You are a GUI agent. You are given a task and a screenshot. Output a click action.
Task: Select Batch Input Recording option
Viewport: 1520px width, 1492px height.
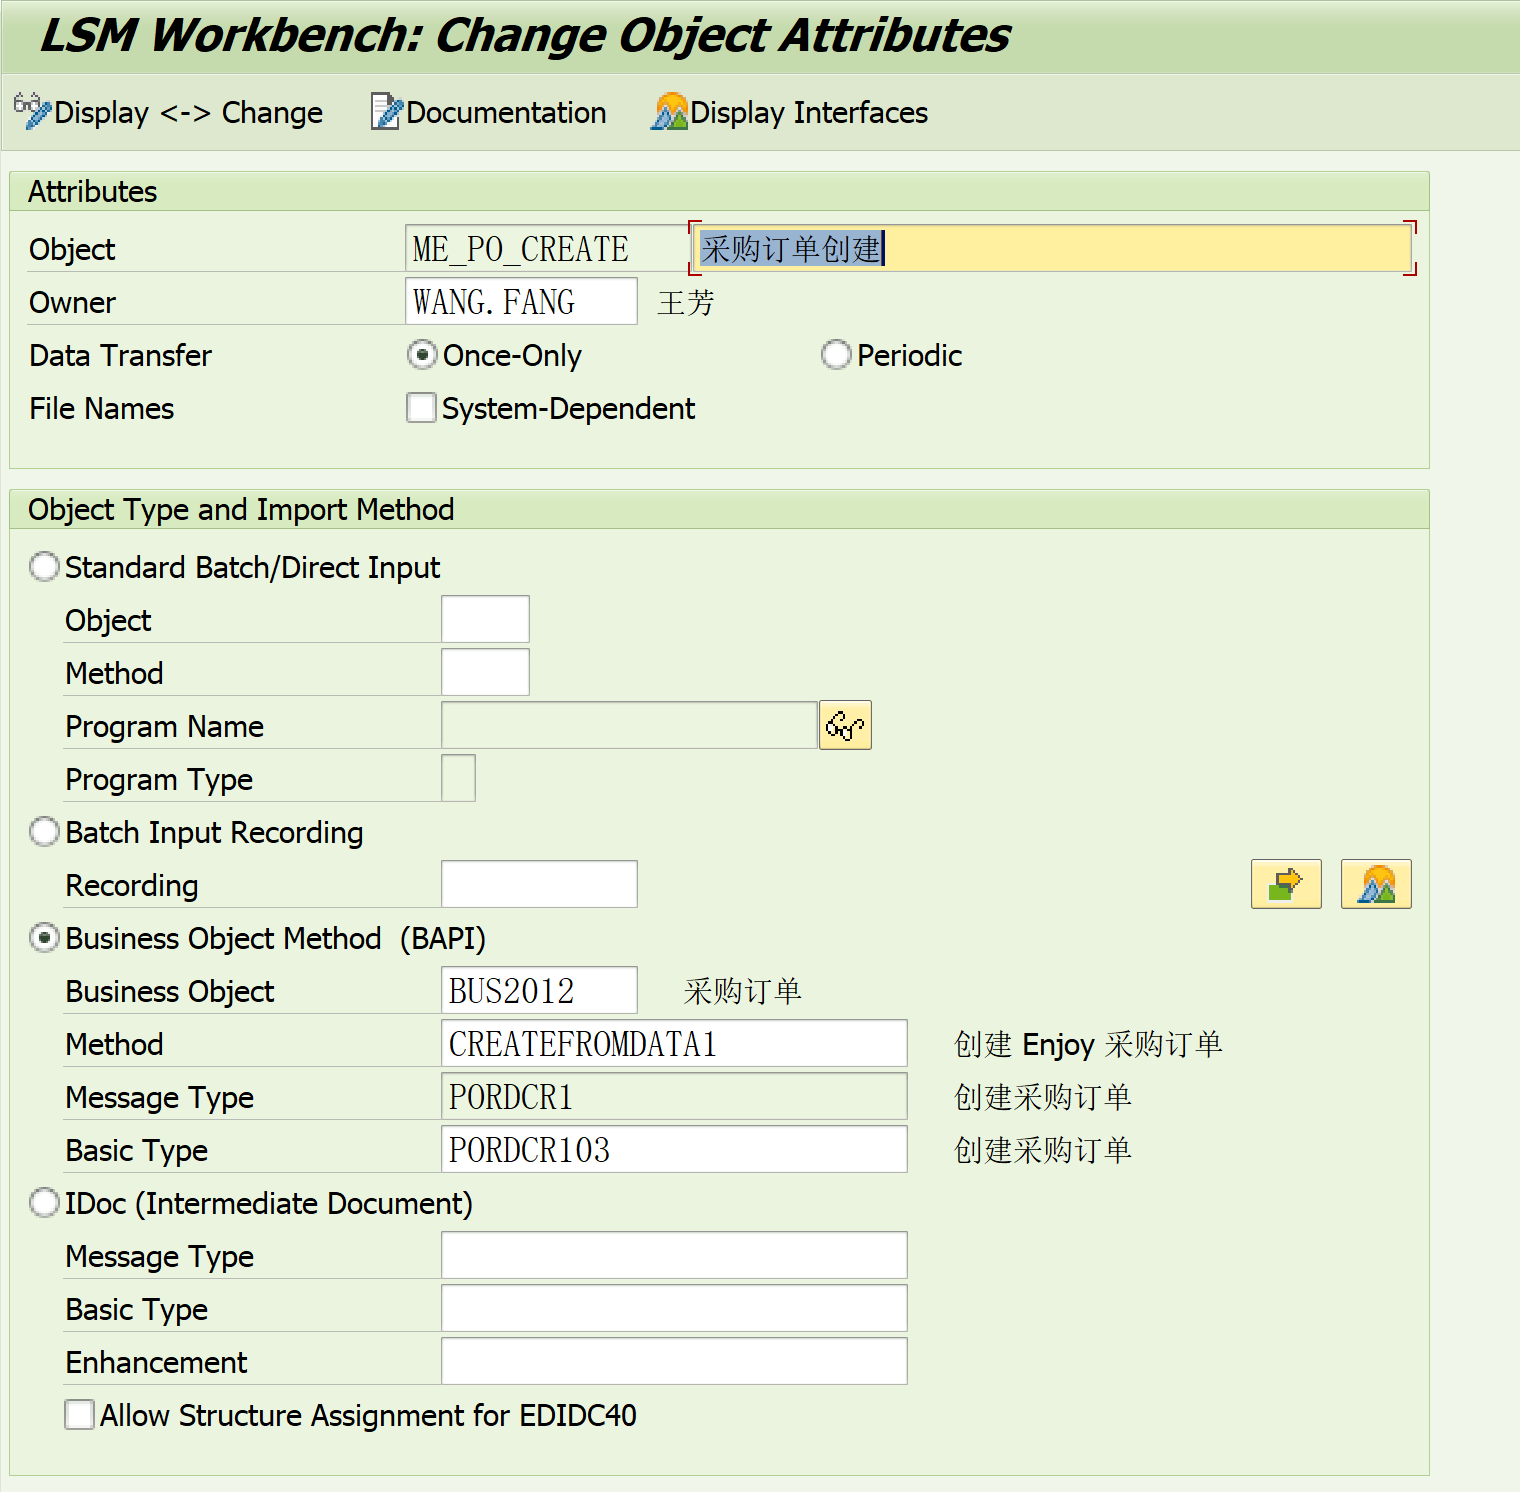[44, 831]
